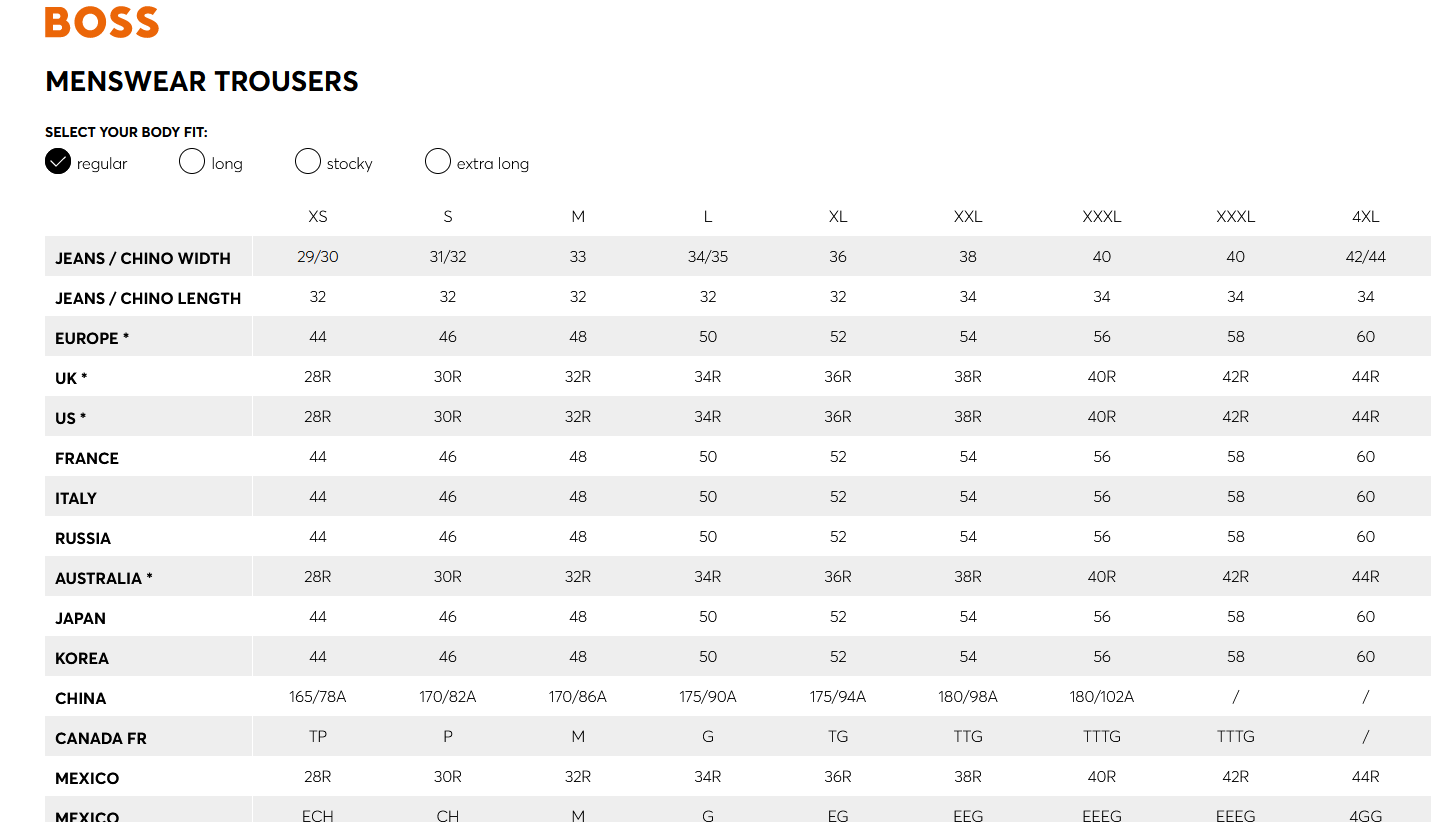Click the Jeans / Chino Length row label
1446x822 pixels.
coord(148,298)
